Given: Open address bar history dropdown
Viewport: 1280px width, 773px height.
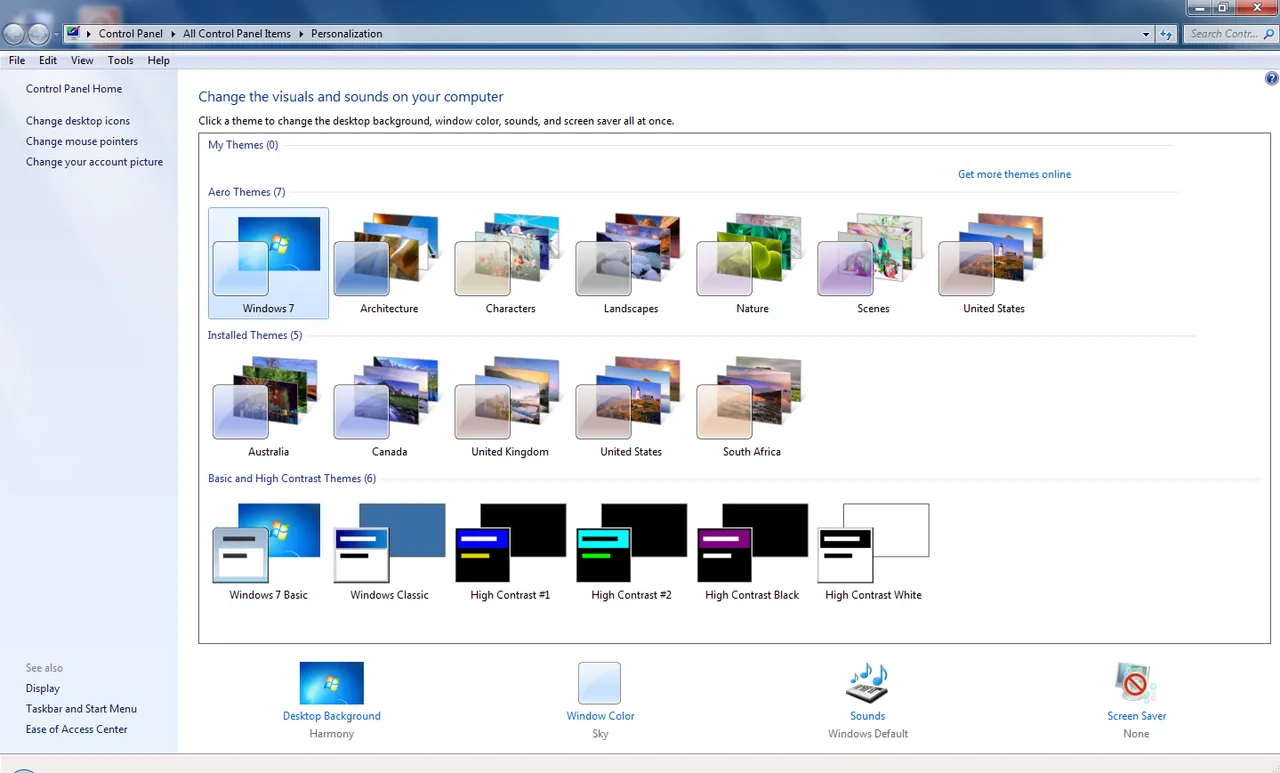Looking at the screenshot, I should [1146, 34].
